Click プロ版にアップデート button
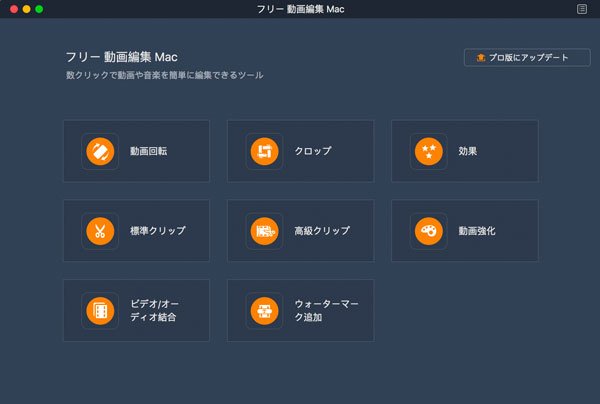Viewport: 600px width, 404px height. click(527, 58)
